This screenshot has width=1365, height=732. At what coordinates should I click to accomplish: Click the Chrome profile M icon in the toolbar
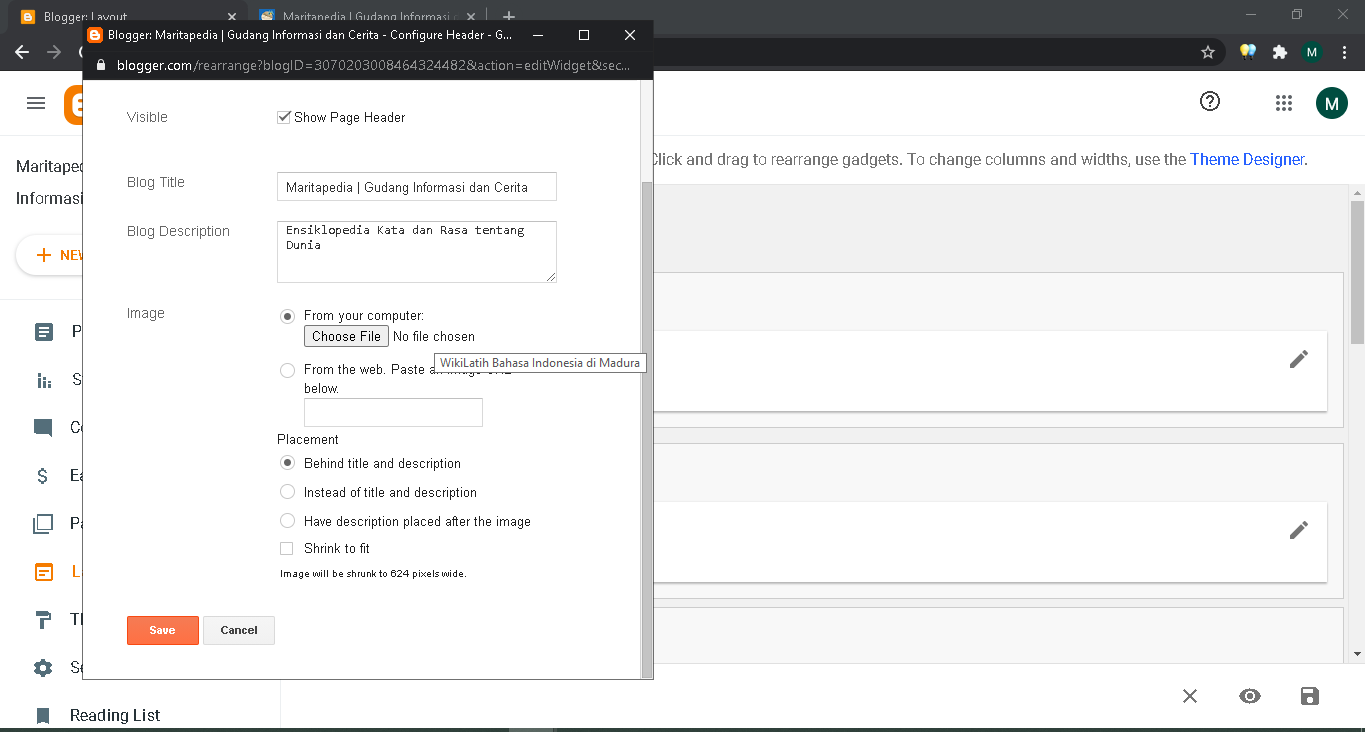(1312, 52)
